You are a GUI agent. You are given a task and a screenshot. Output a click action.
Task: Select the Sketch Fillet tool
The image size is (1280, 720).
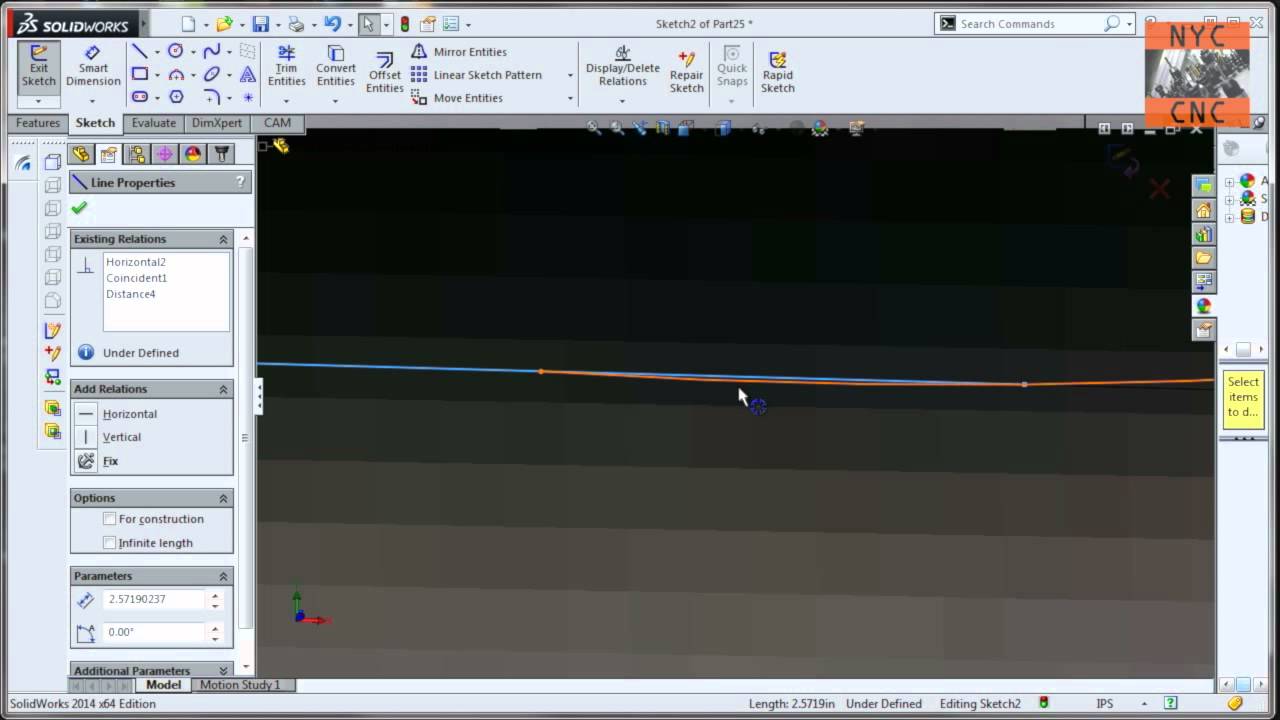point(212,97)
